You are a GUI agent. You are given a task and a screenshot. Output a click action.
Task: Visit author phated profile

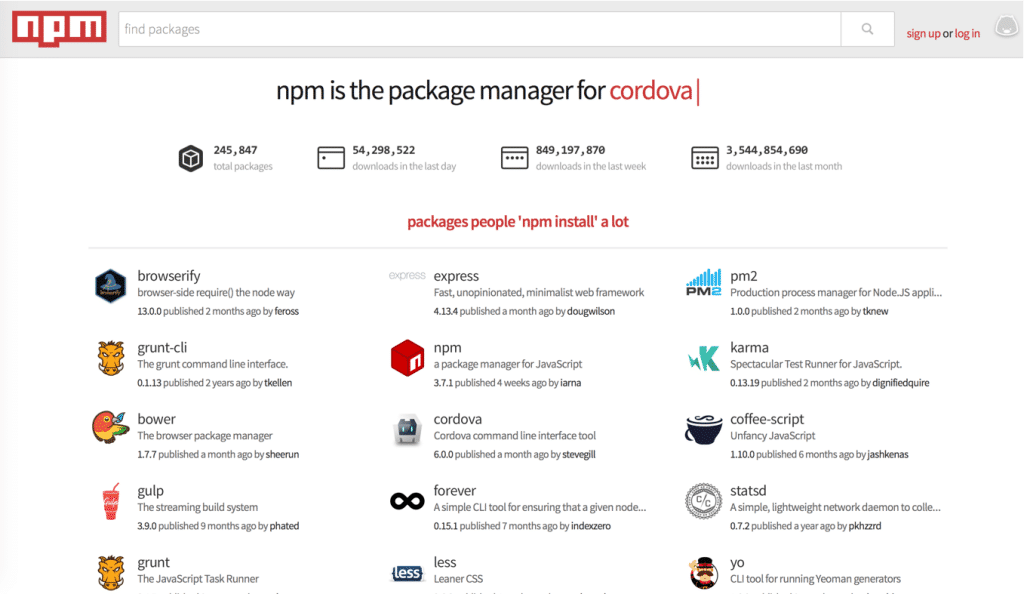pyautogui.click(x=284, y=526)
